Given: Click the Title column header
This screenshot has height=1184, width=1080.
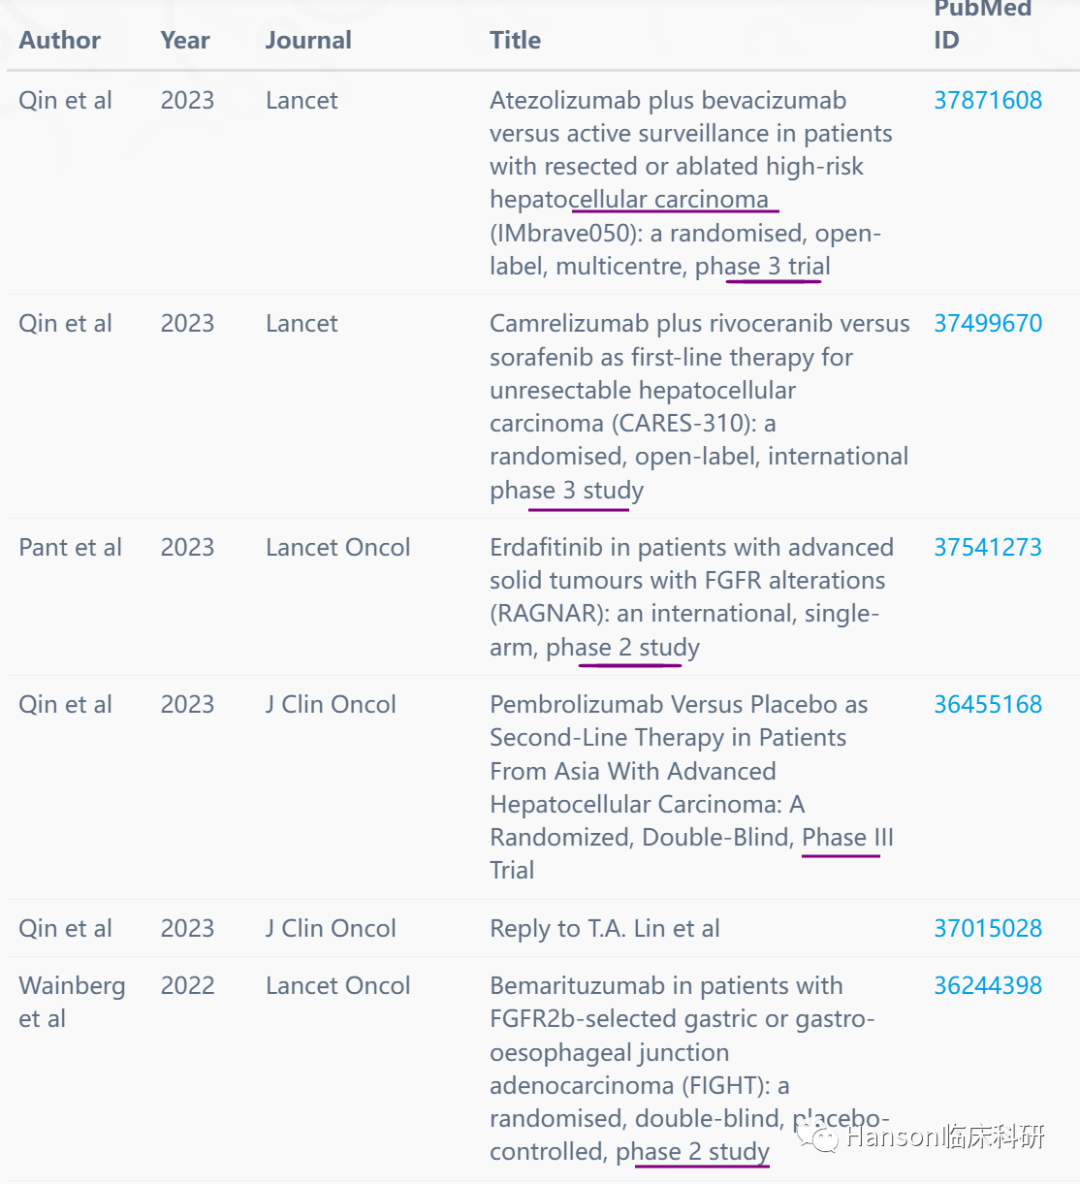Looking at the screenshot, I should [x=515, y=40].
